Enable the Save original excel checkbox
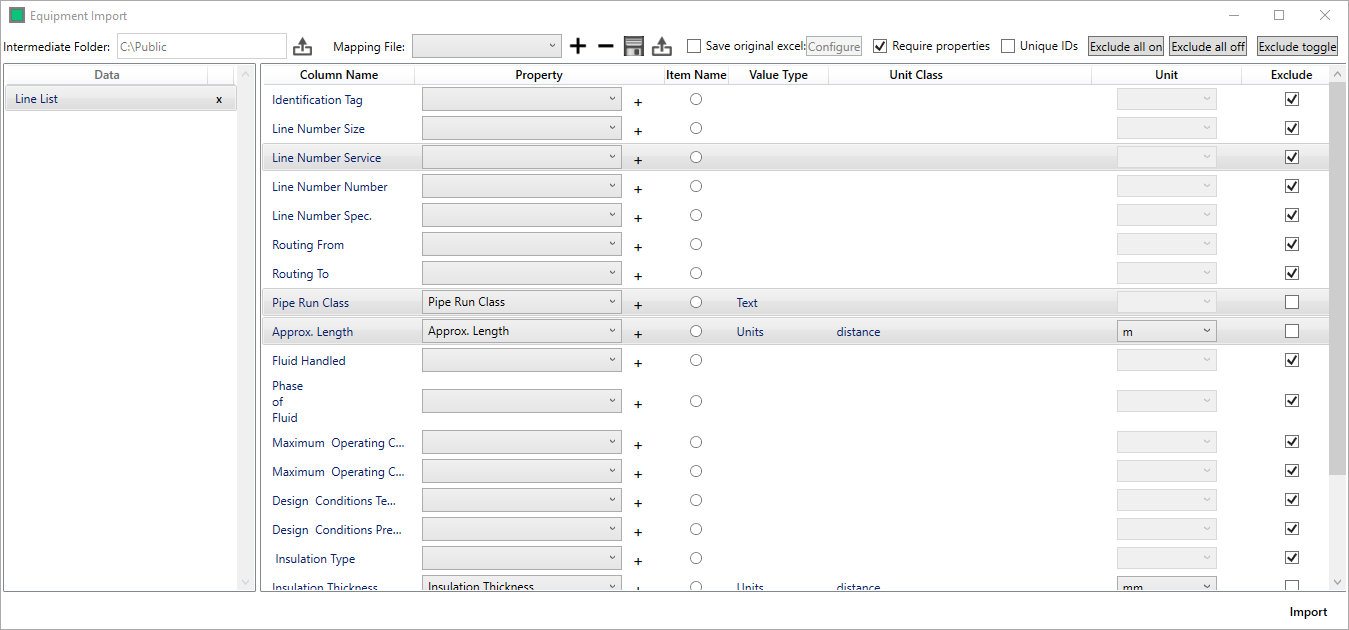This screenshot has height=630, width=1349. click(x=694, y=46)
